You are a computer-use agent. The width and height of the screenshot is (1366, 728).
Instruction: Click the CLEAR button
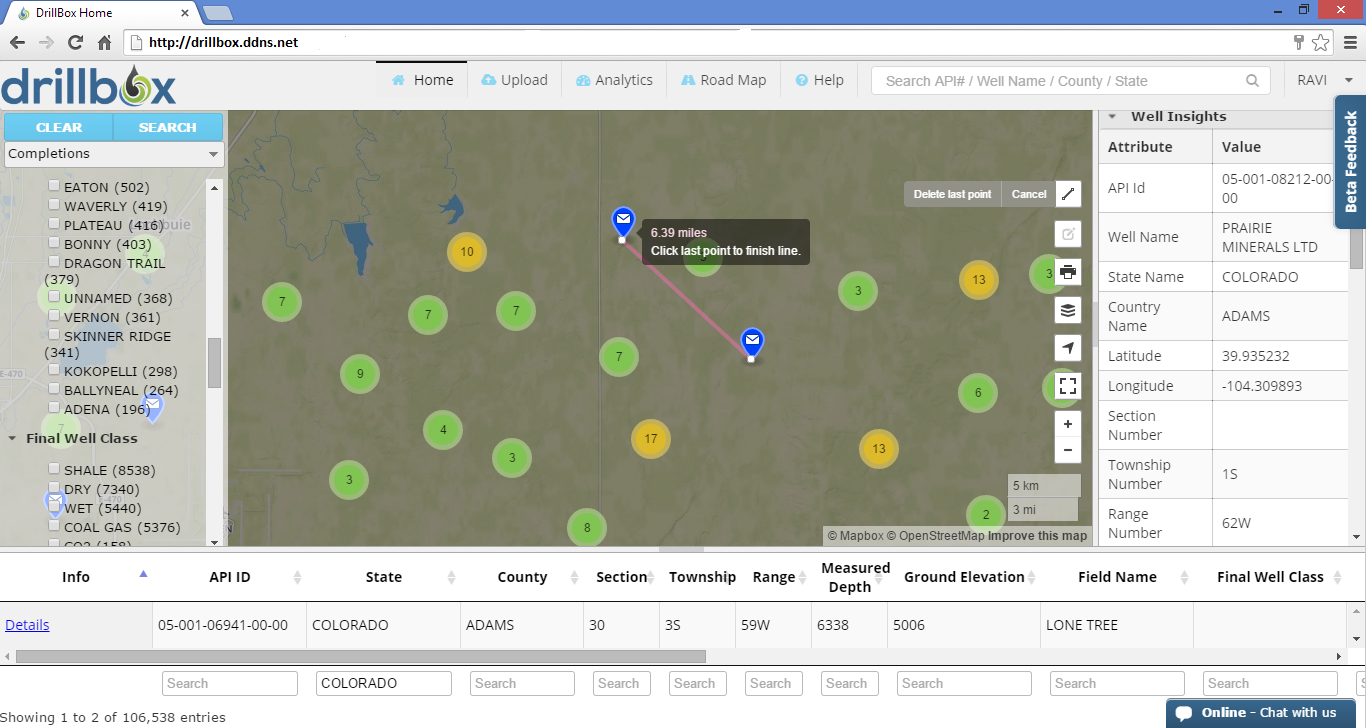click(59, 128)
